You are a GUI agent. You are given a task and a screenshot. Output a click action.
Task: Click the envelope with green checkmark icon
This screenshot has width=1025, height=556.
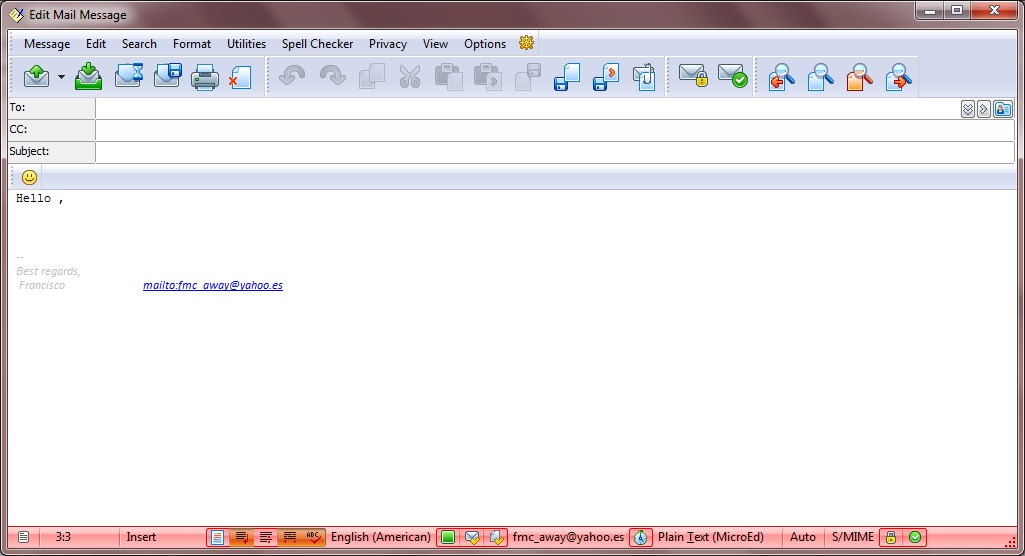click(732, 76)
